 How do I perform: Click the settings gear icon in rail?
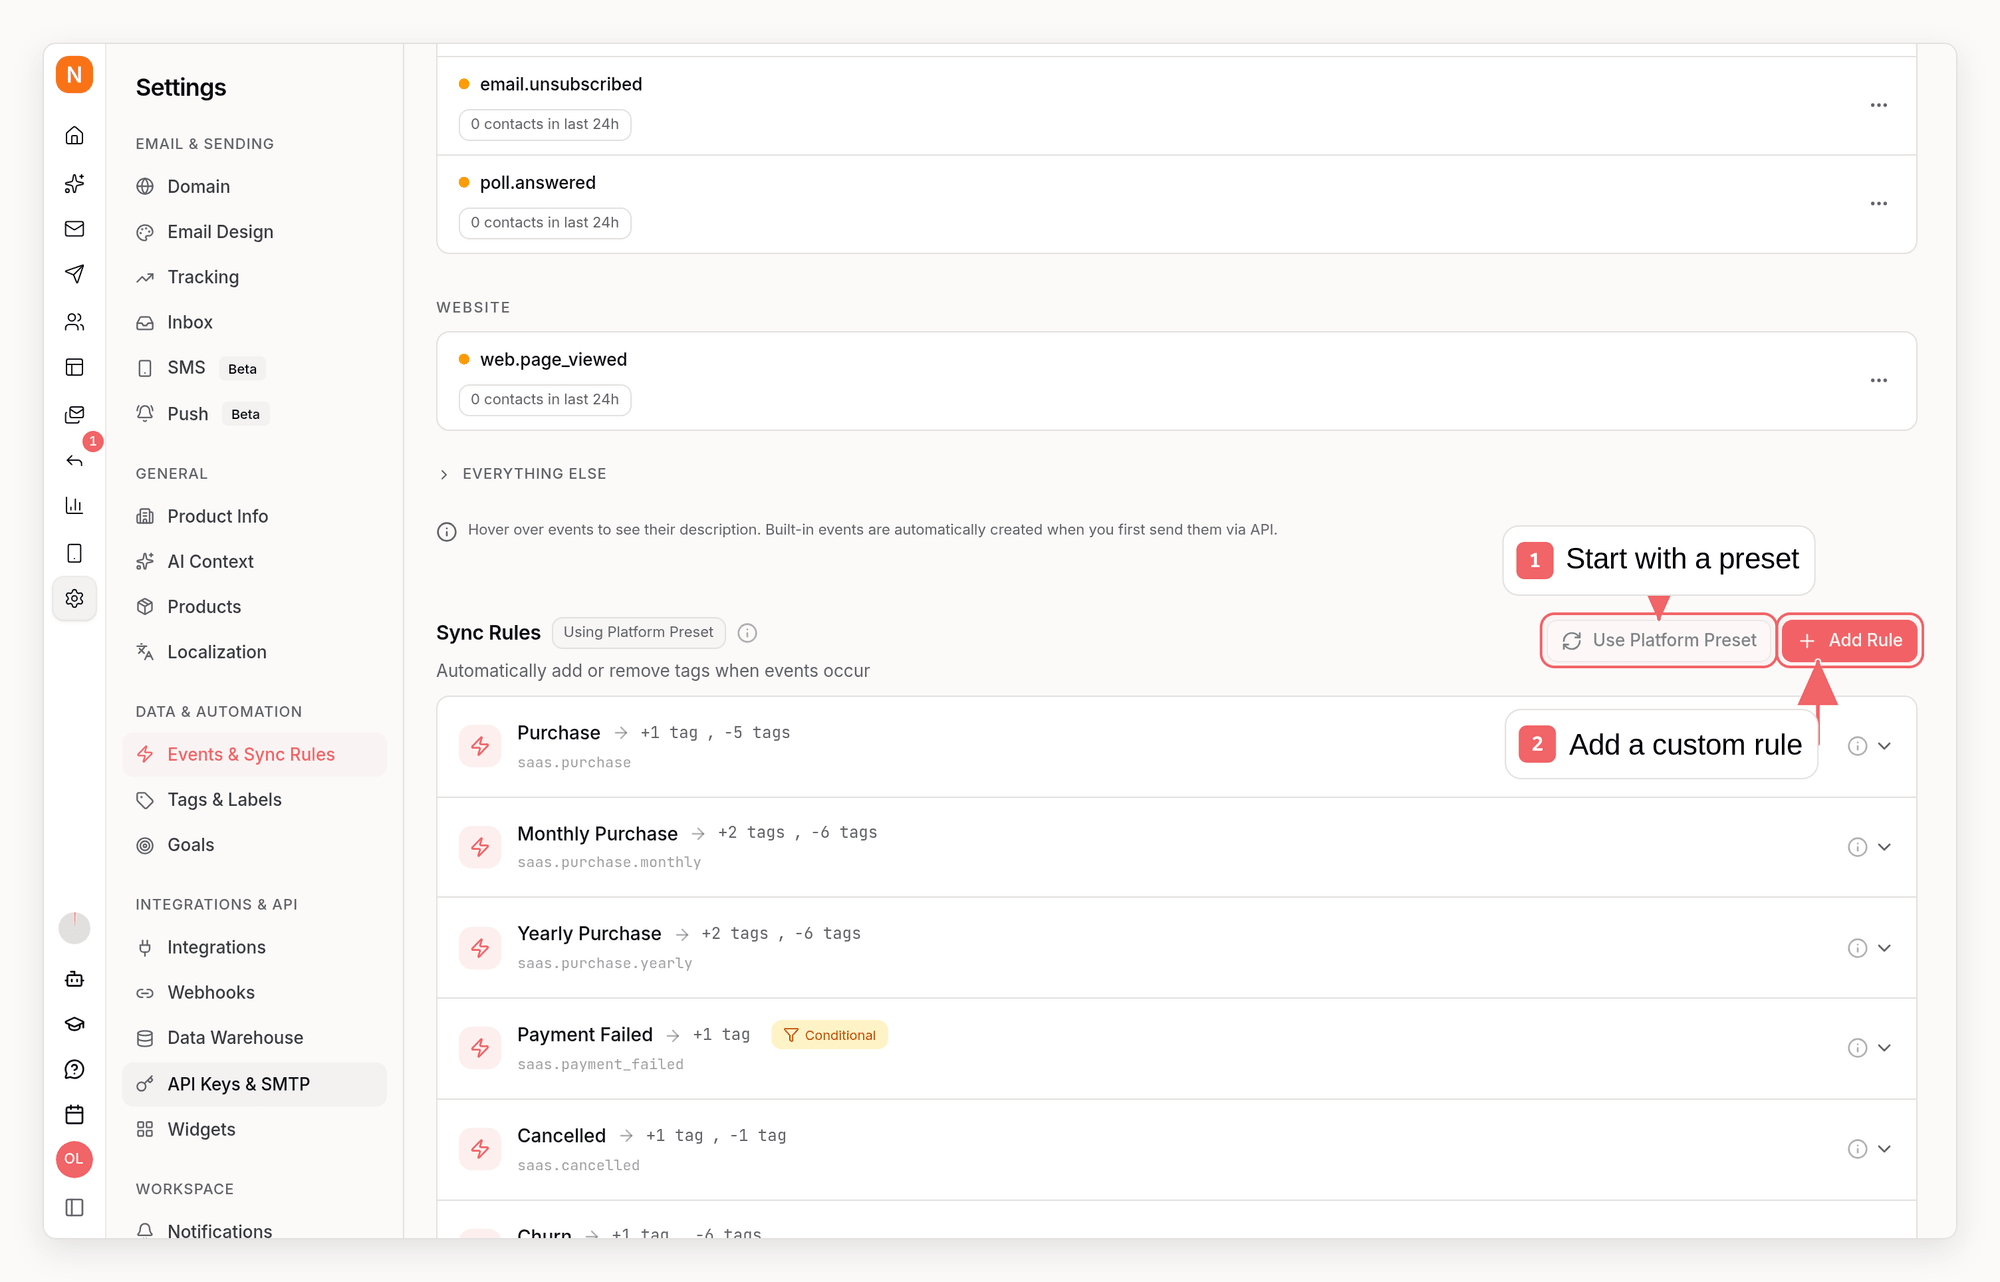[74, 598]
